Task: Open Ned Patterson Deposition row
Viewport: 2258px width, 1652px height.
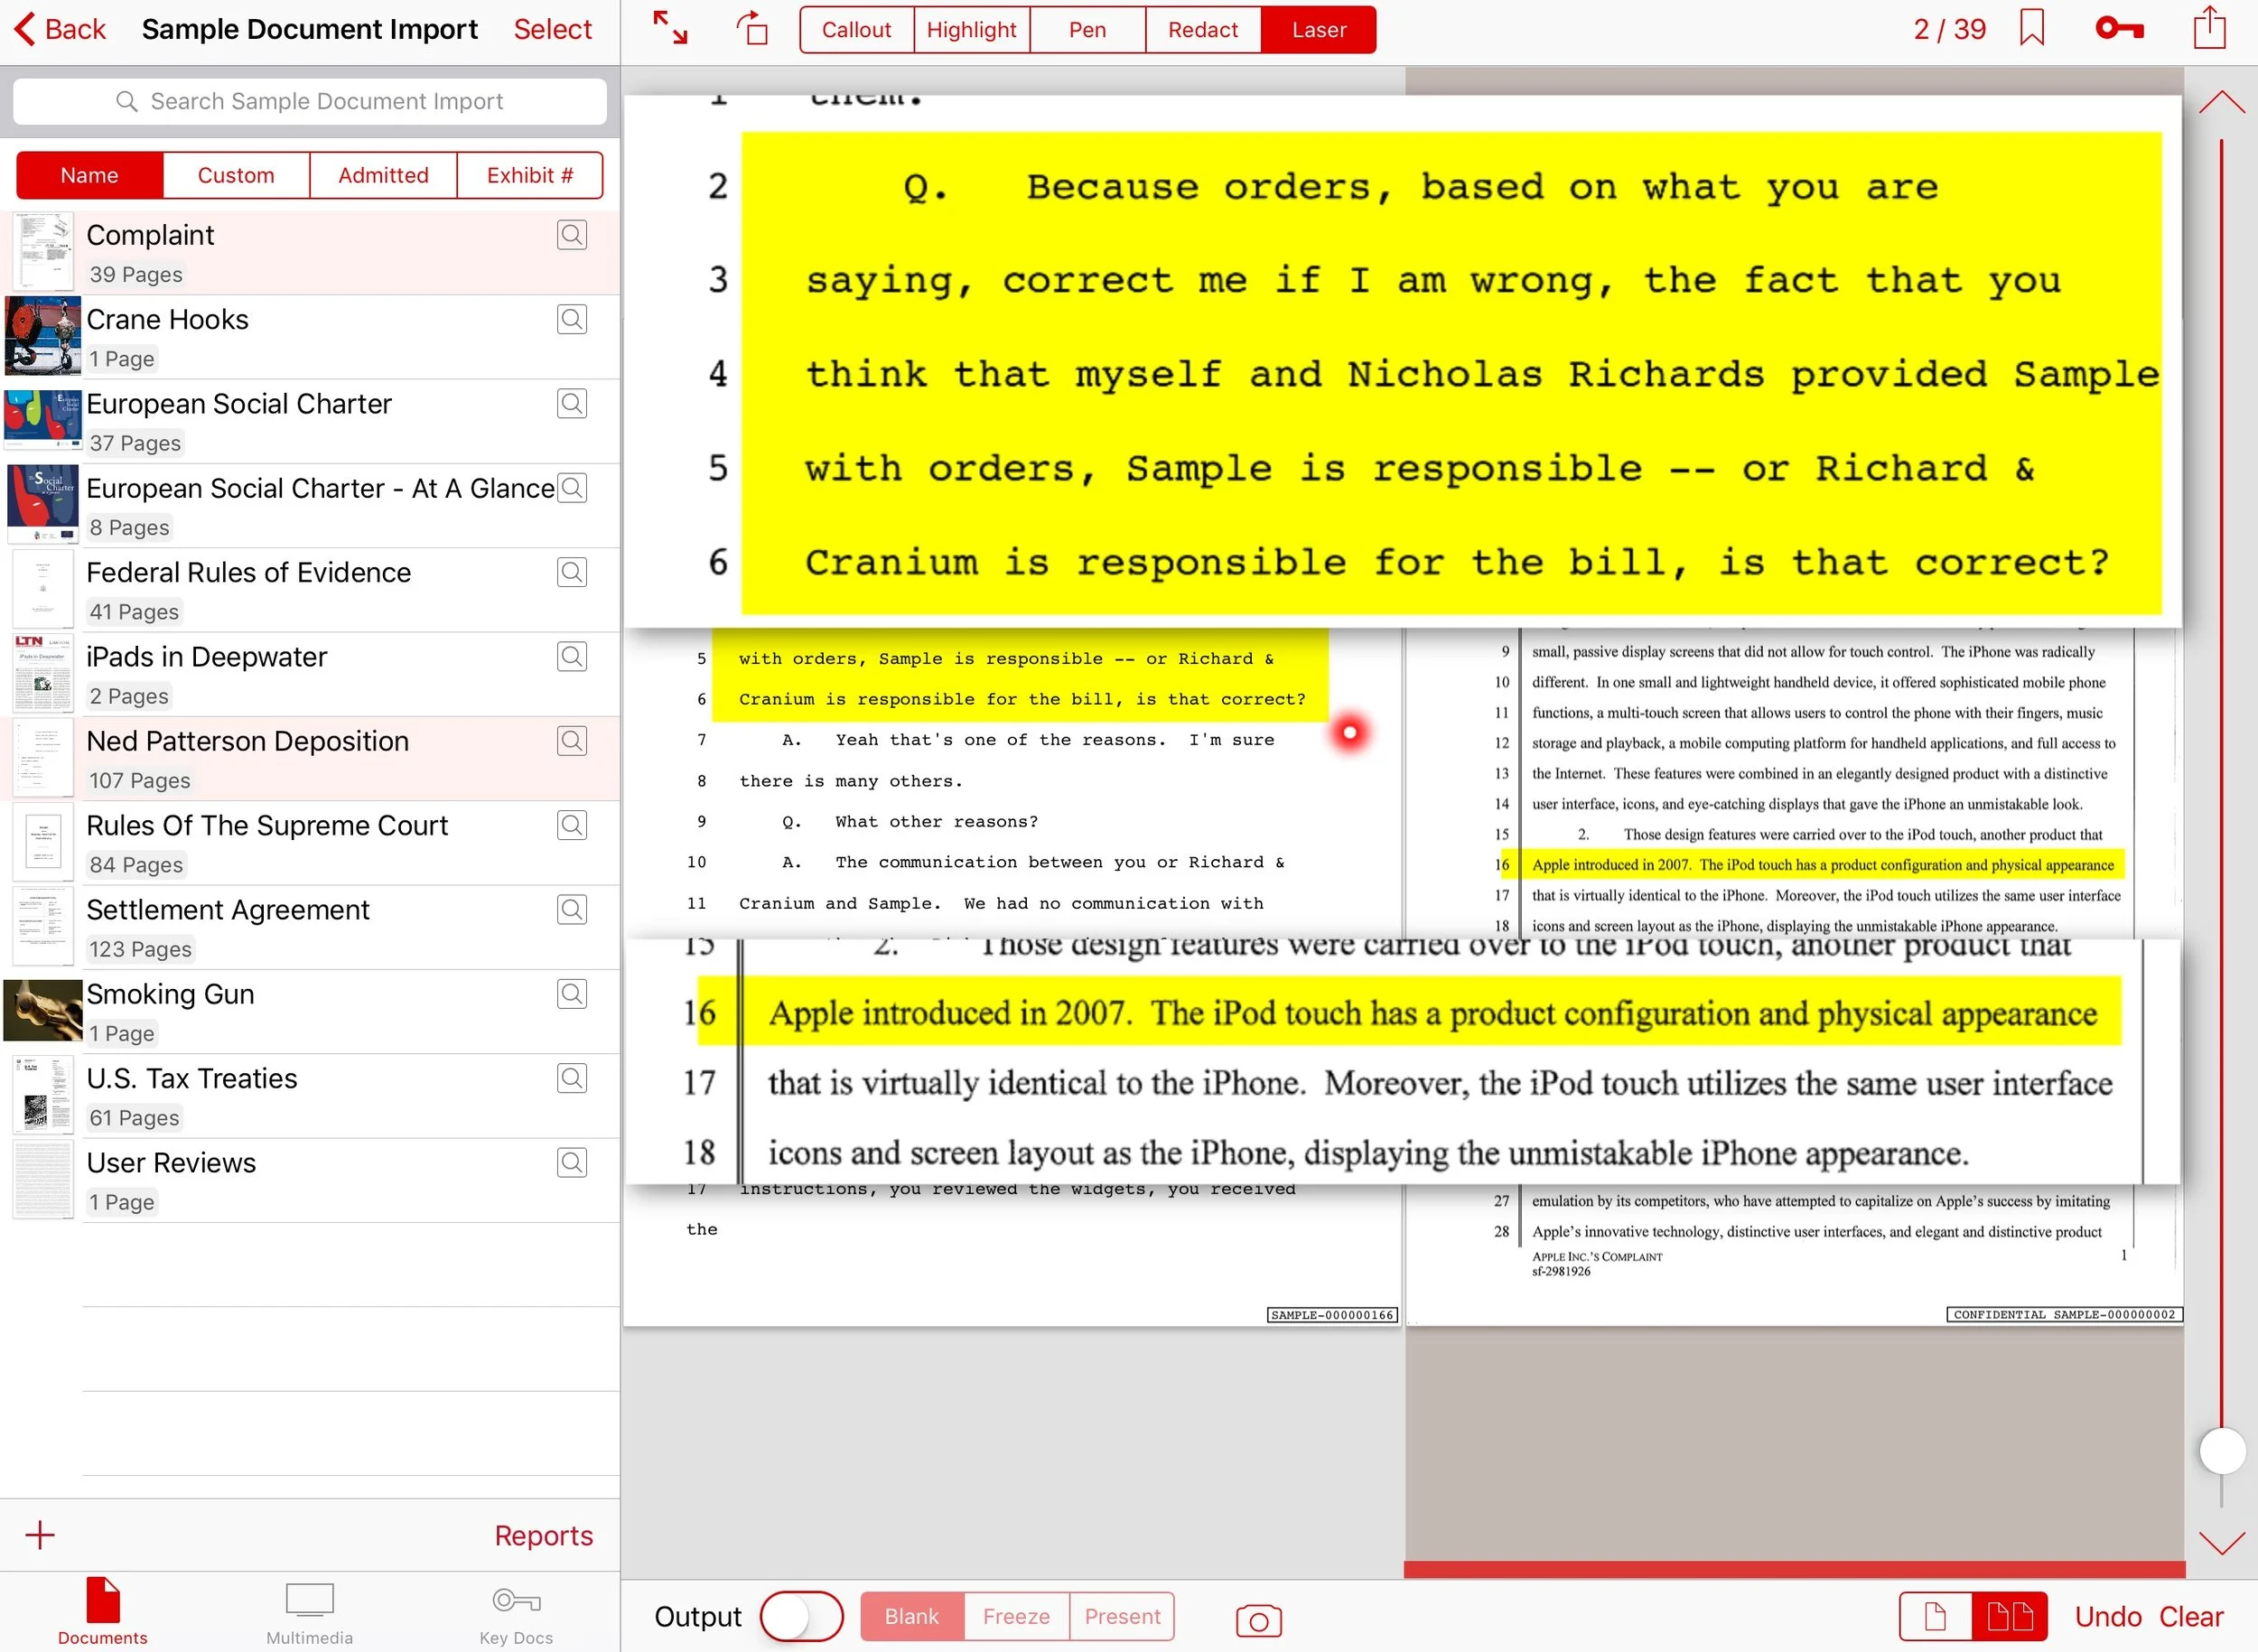Action: pyautogui.click(x=310, y=758)
